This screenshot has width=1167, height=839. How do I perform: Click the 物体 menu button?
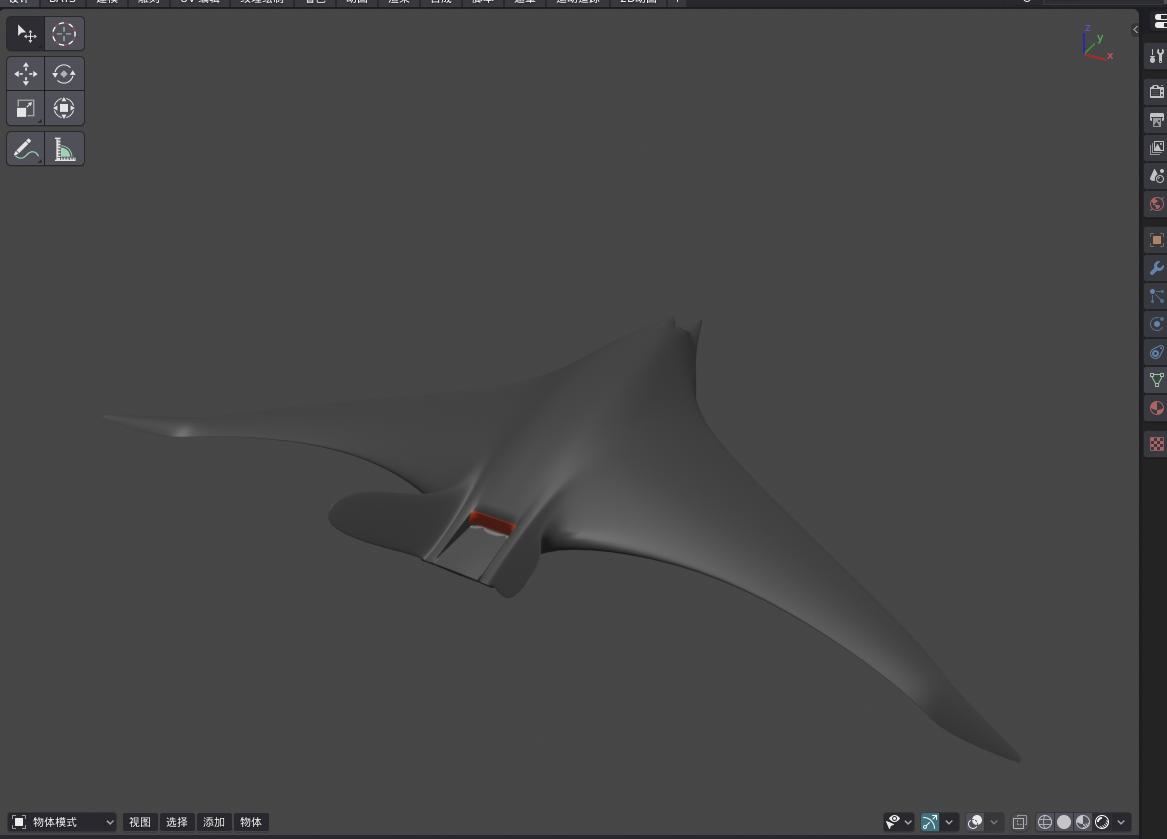pos(251,822)
